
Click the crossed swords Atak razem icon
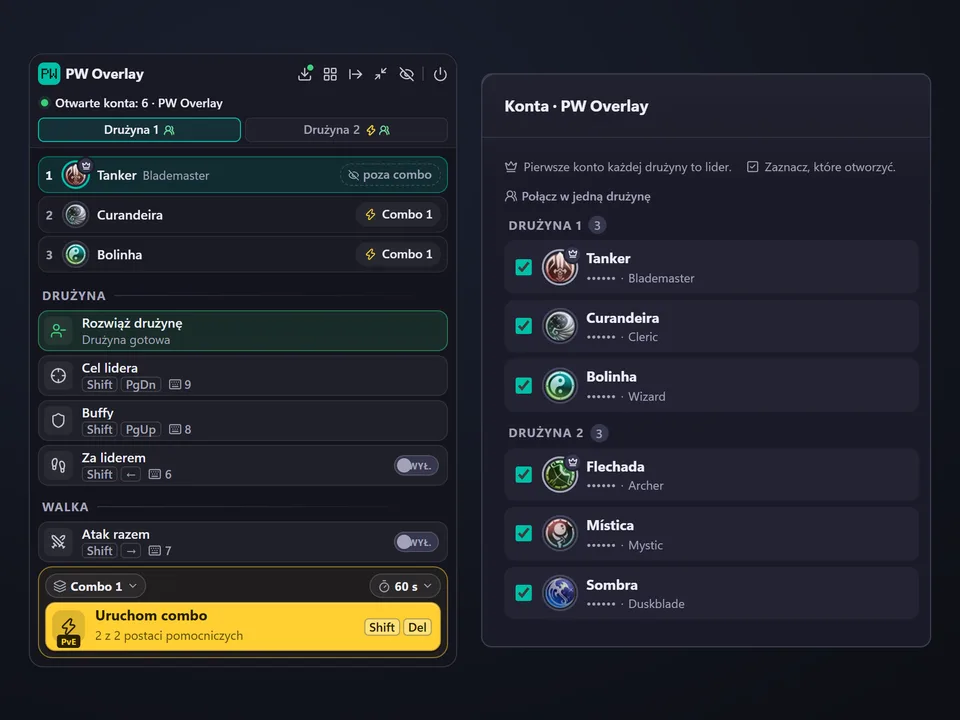pos(58,542)
